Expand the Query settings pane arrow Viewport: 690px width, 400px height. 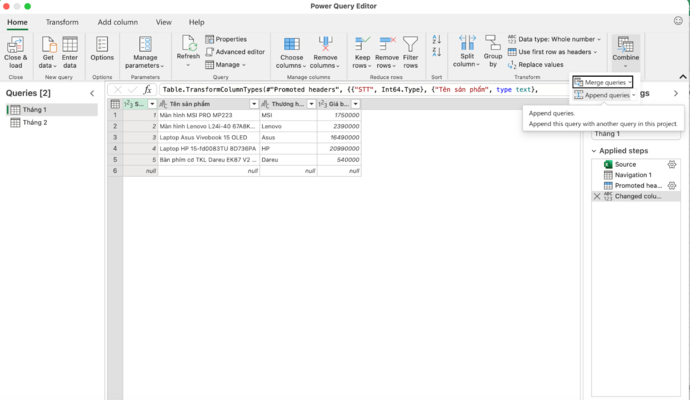pos(676,93)
